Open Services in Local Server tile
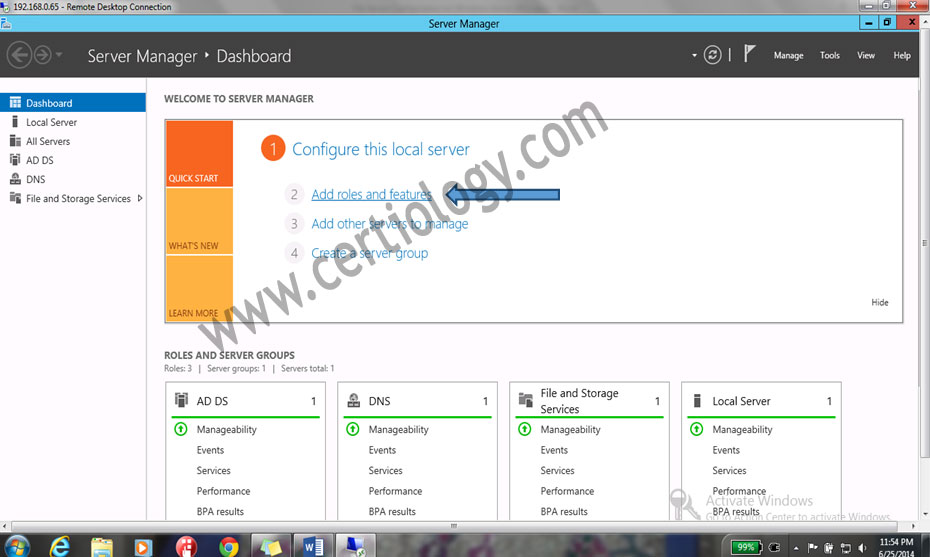 730,470
